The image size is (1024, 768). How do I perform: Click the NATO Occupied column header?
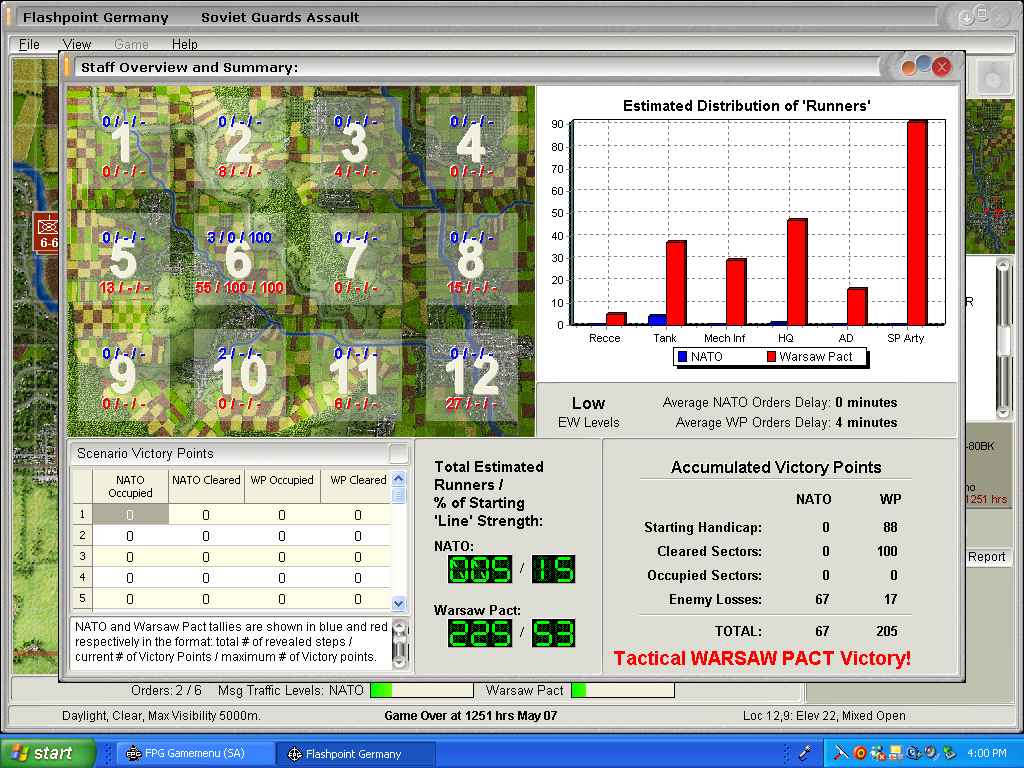pos(130,487)
